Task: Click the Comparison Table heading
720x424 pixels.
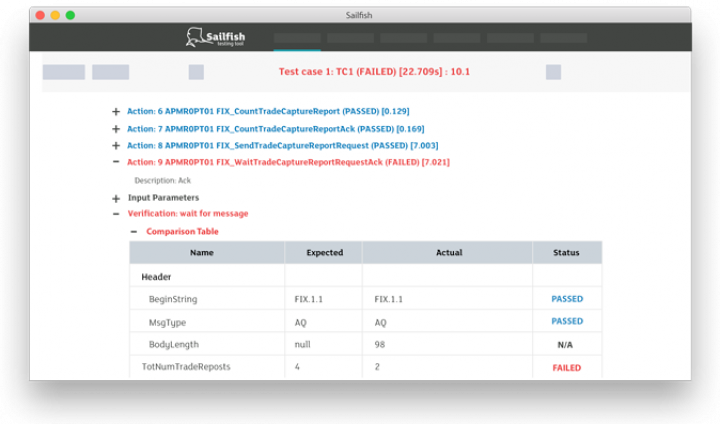Action: coord(182,231)
